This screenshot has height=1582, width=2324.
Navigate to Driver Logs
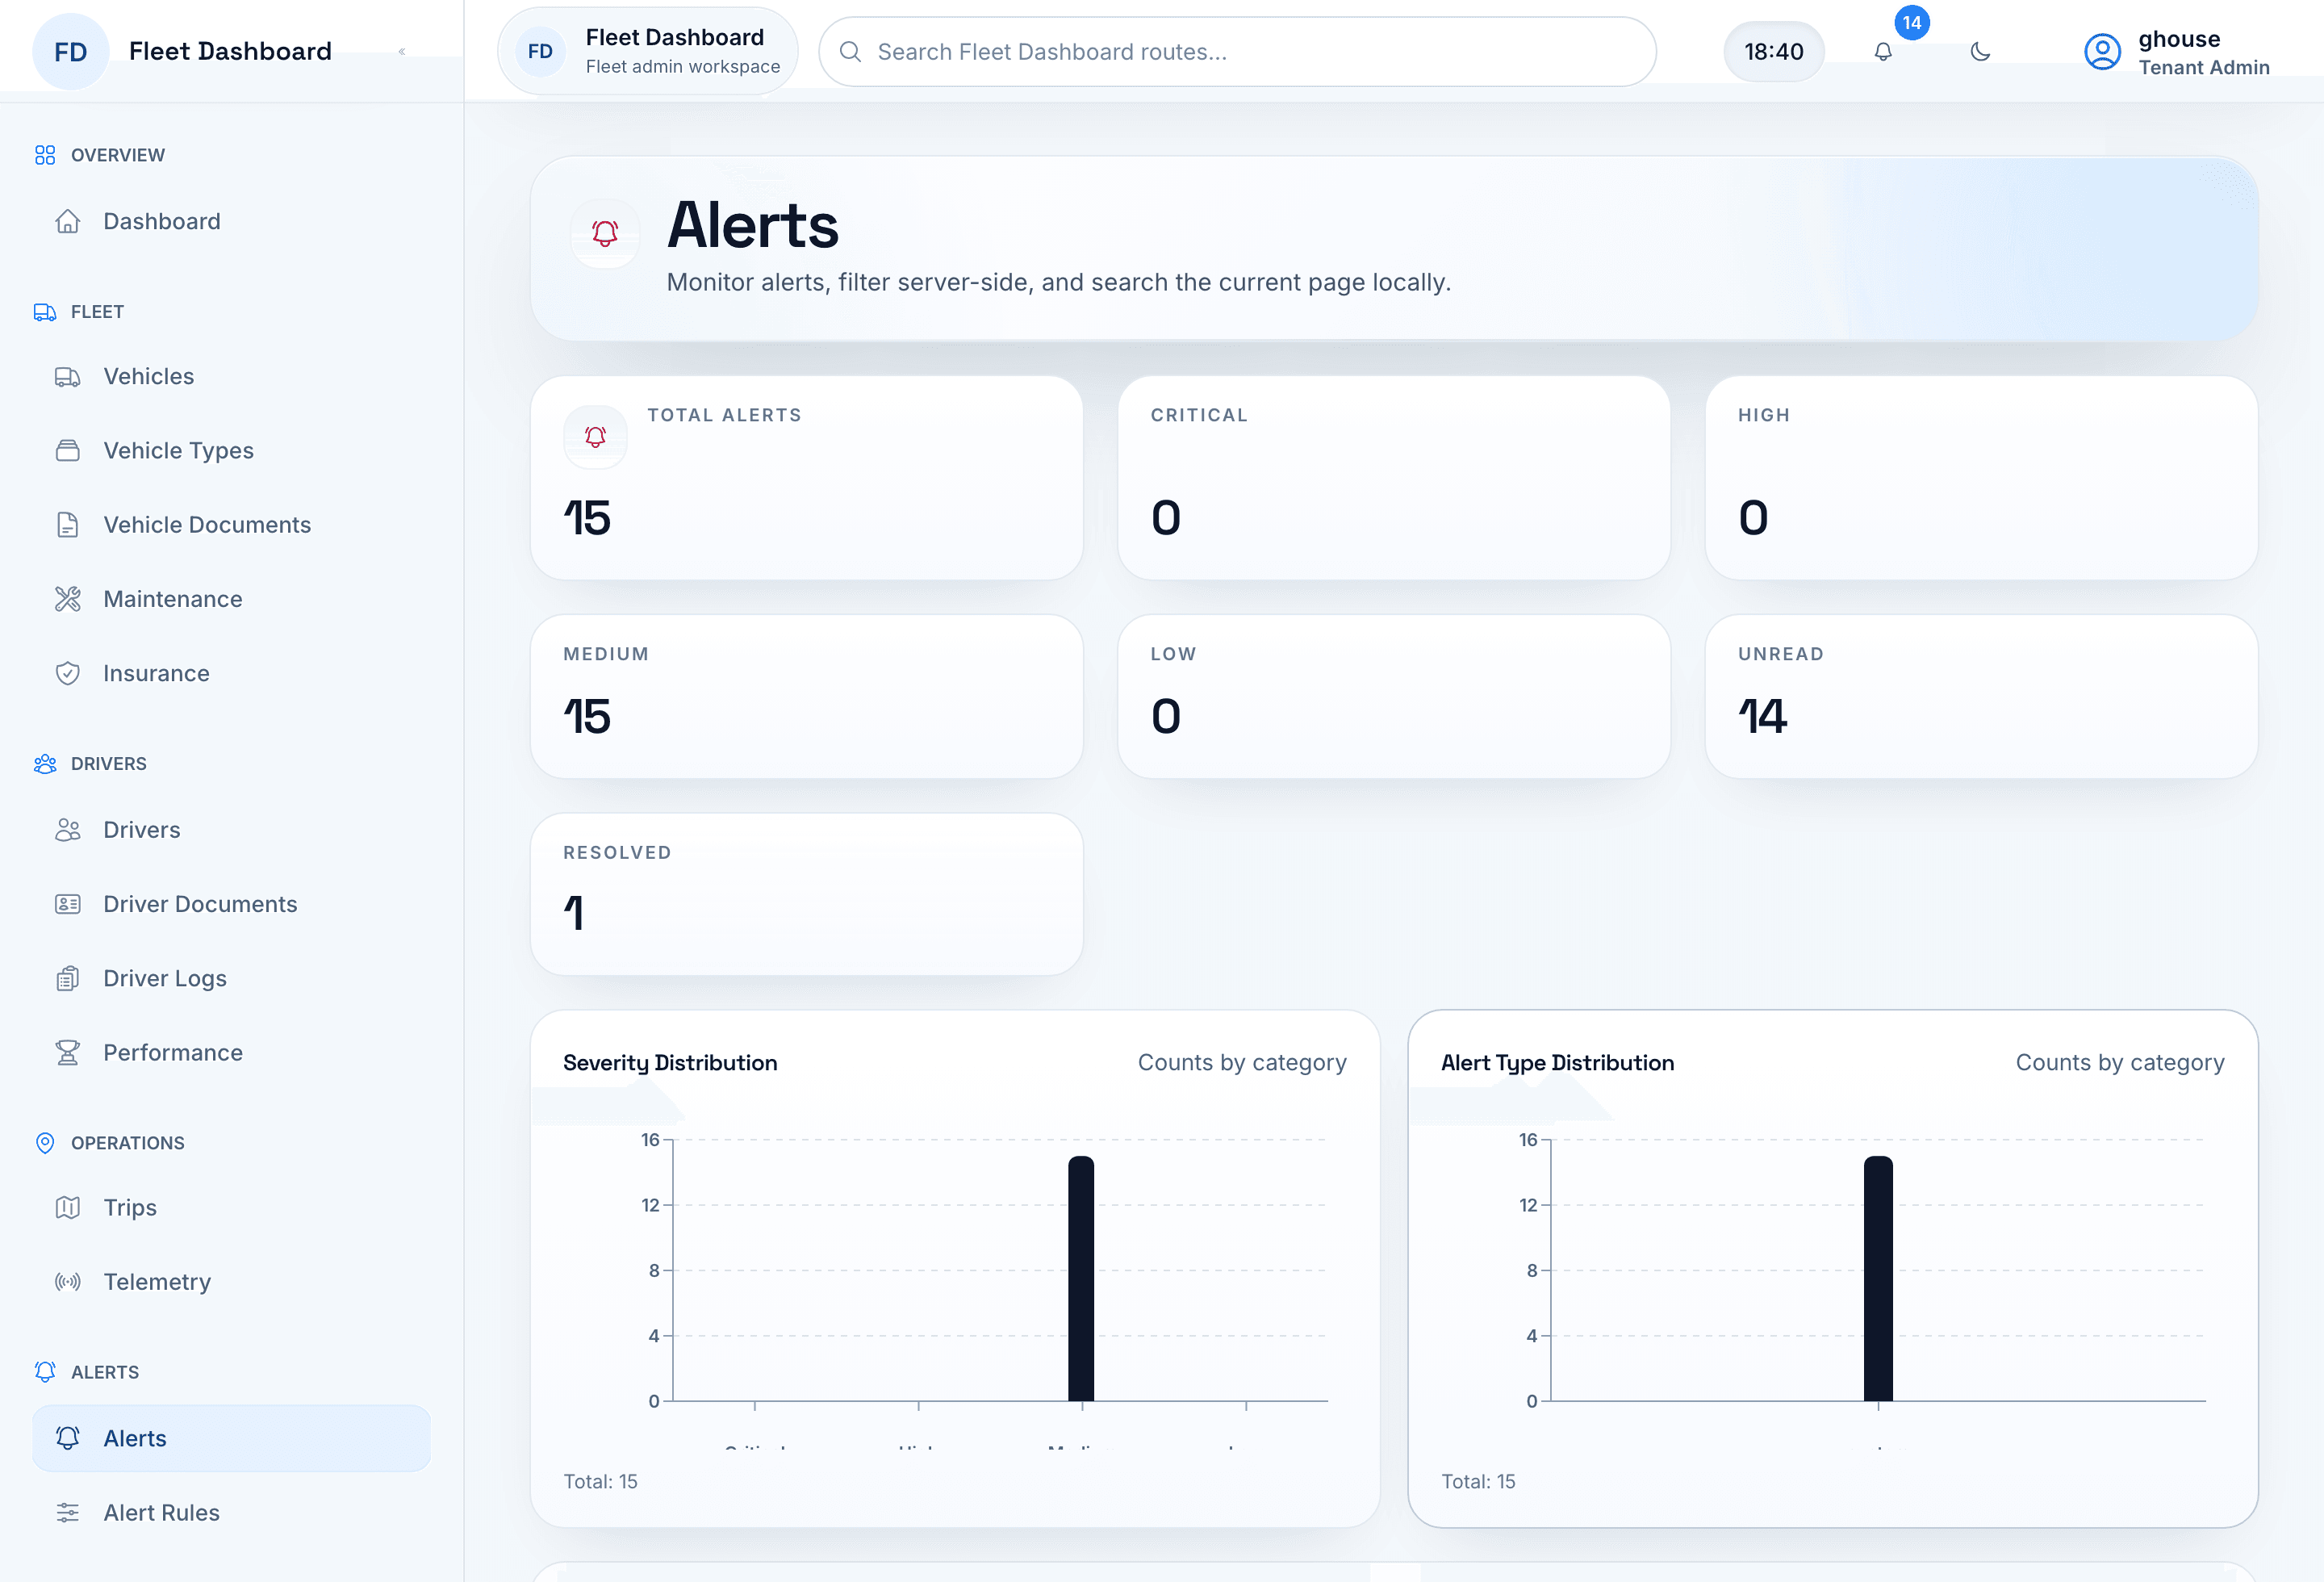231,978
